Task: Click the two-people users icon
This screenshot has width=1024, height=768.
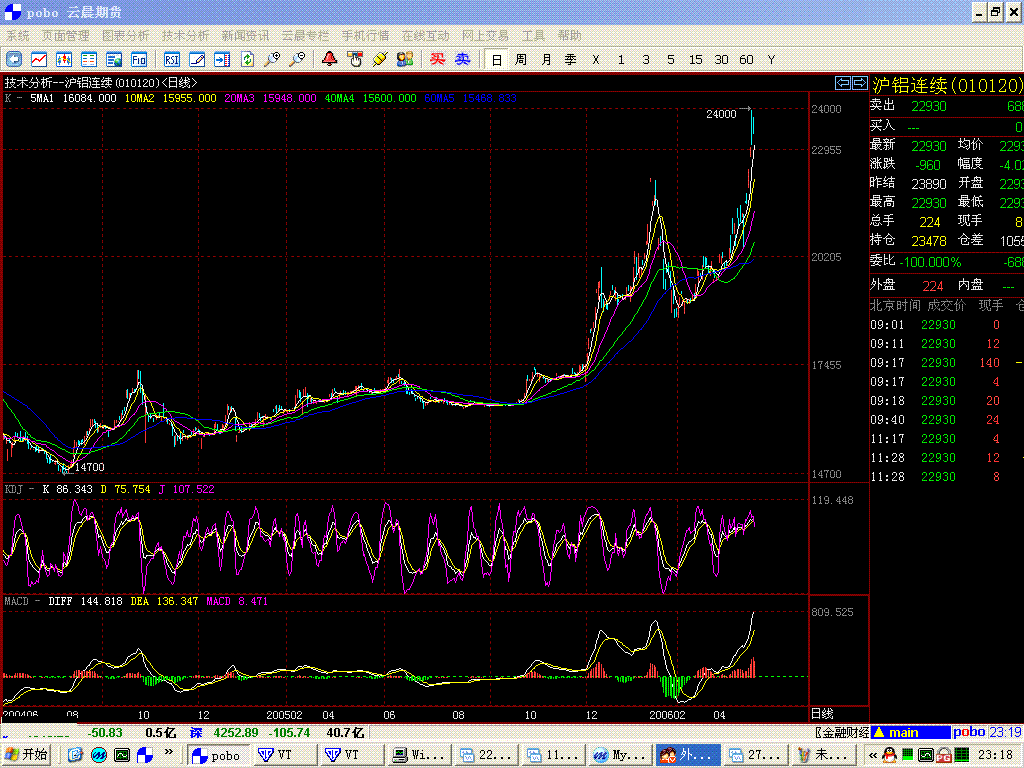Action: (404, 59)
